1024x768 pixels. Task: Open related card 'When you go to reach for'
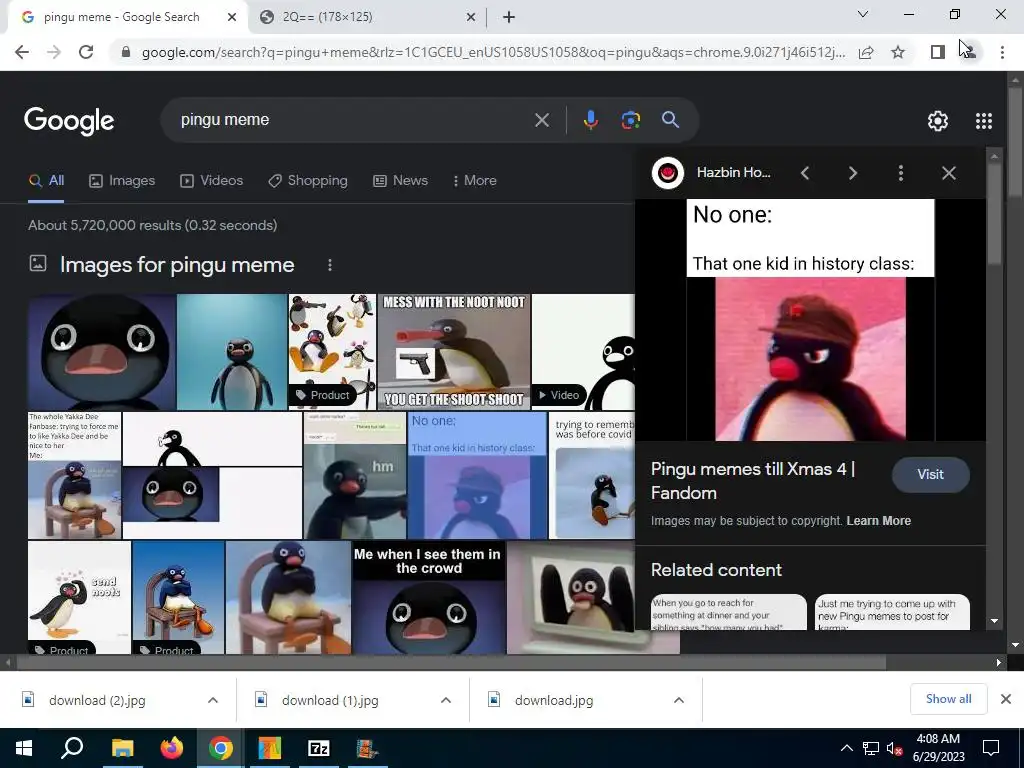(728, 612)
